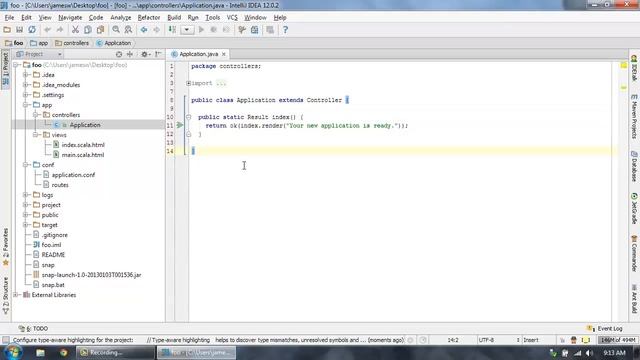Screen dimensions: 640x360
Task: Open the TODO tool window
Action: (33, 329)
